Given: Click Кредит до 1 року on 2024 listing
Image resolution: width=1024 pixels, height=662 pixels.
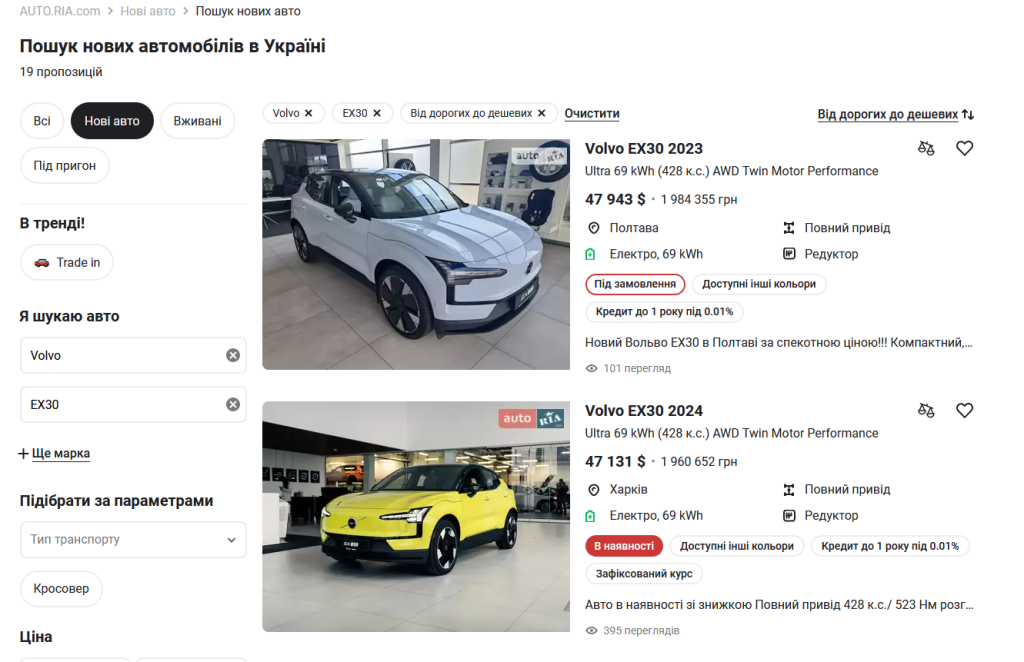Looking at the screenshot, I should click(890, 546).
